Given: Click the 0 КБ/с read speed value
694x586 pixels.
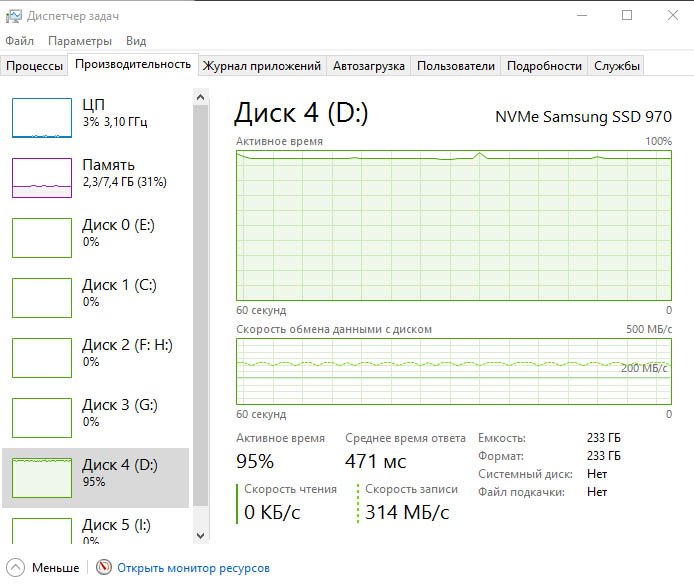Looking at the screenshot, I should [272, 513].
